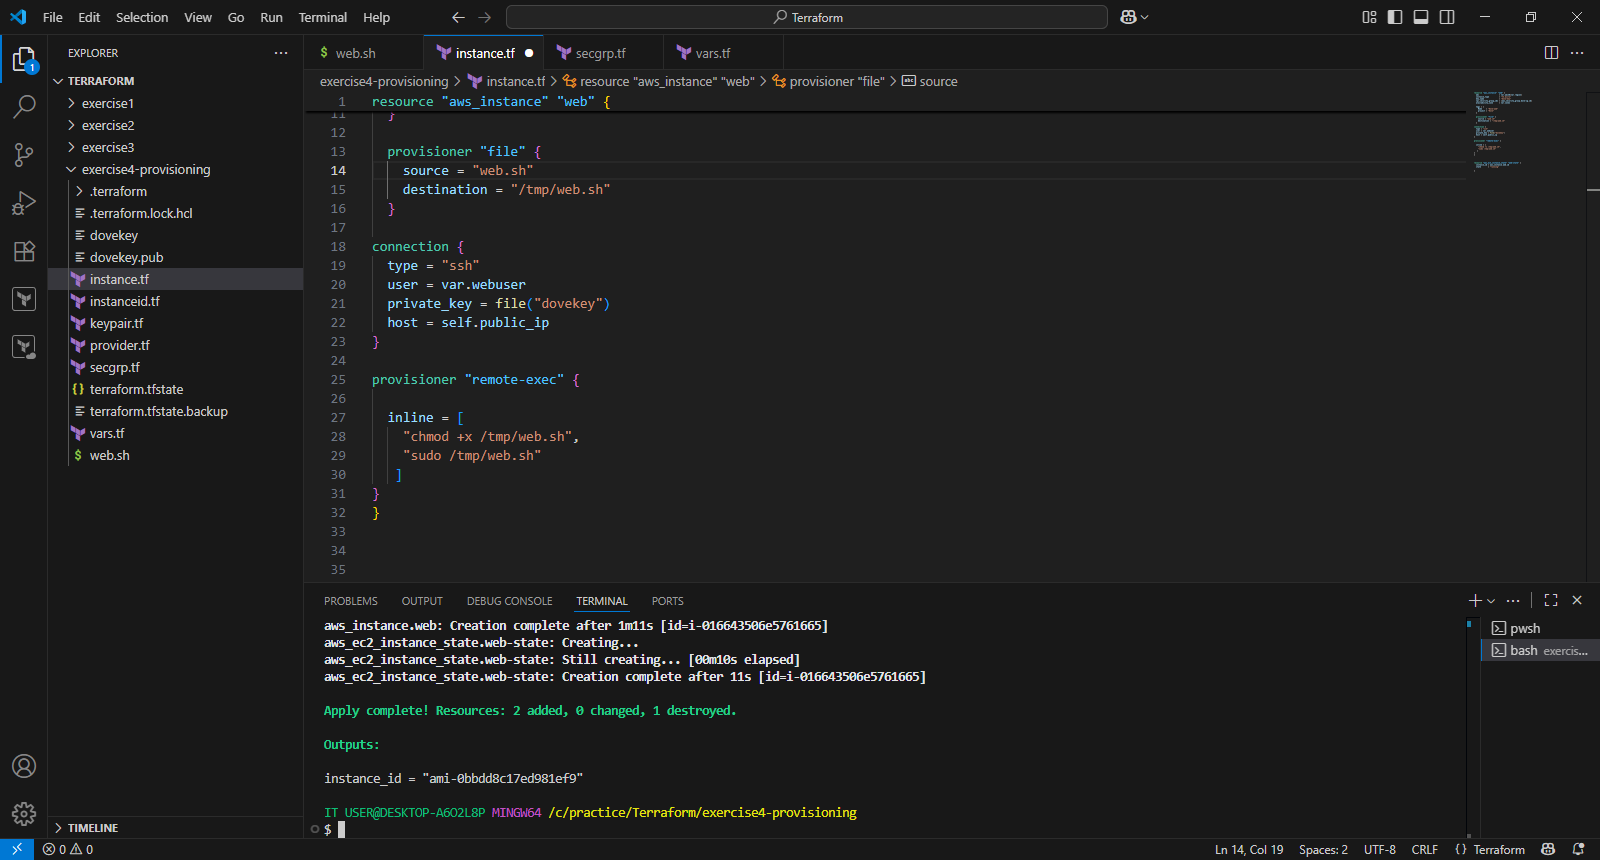Open terminal panel More Actions ellipsis

(x=1513, y=600)
